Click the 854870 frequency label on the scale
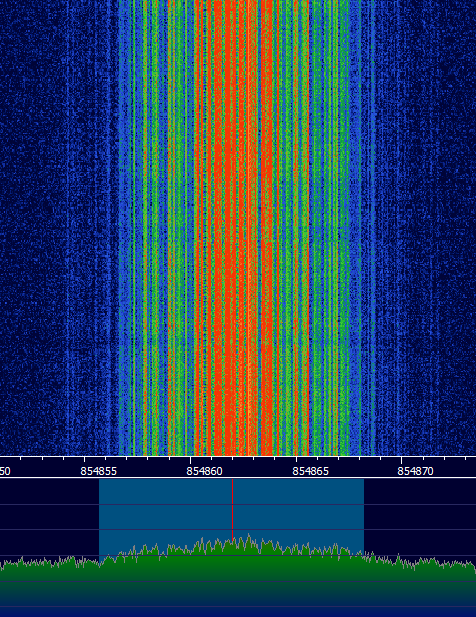 click(x=415, y=471)
